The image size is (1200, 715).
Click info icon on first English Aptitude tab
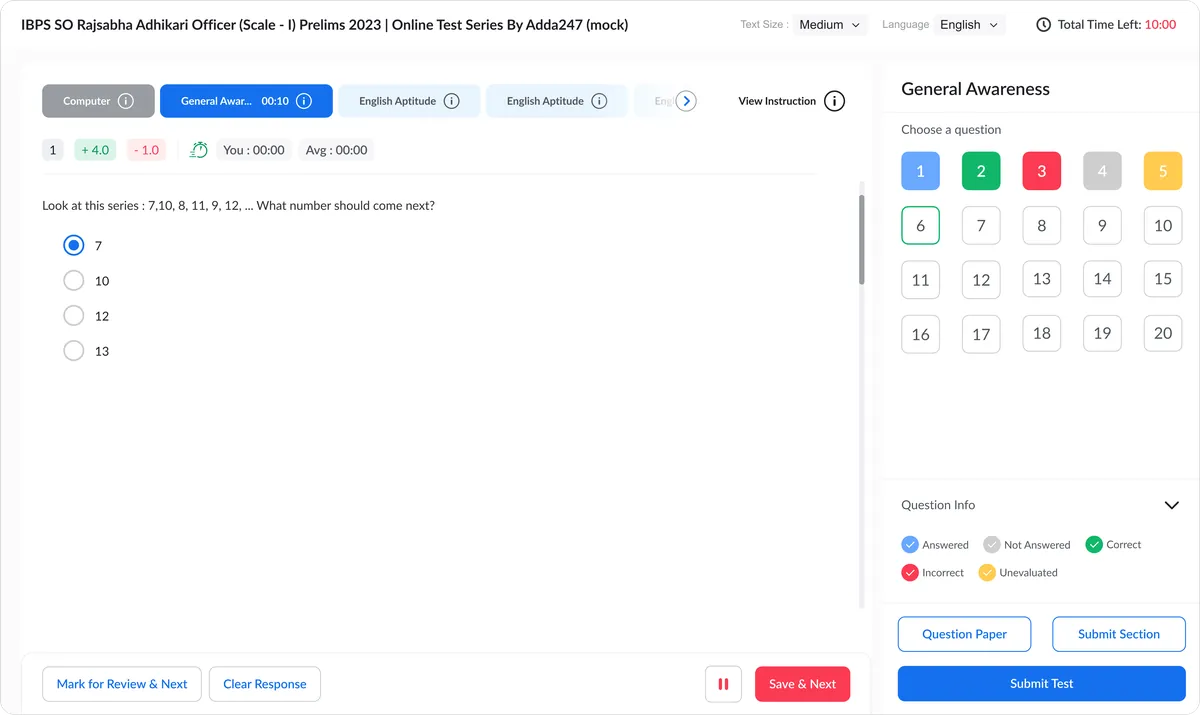[x=451, y=101]
